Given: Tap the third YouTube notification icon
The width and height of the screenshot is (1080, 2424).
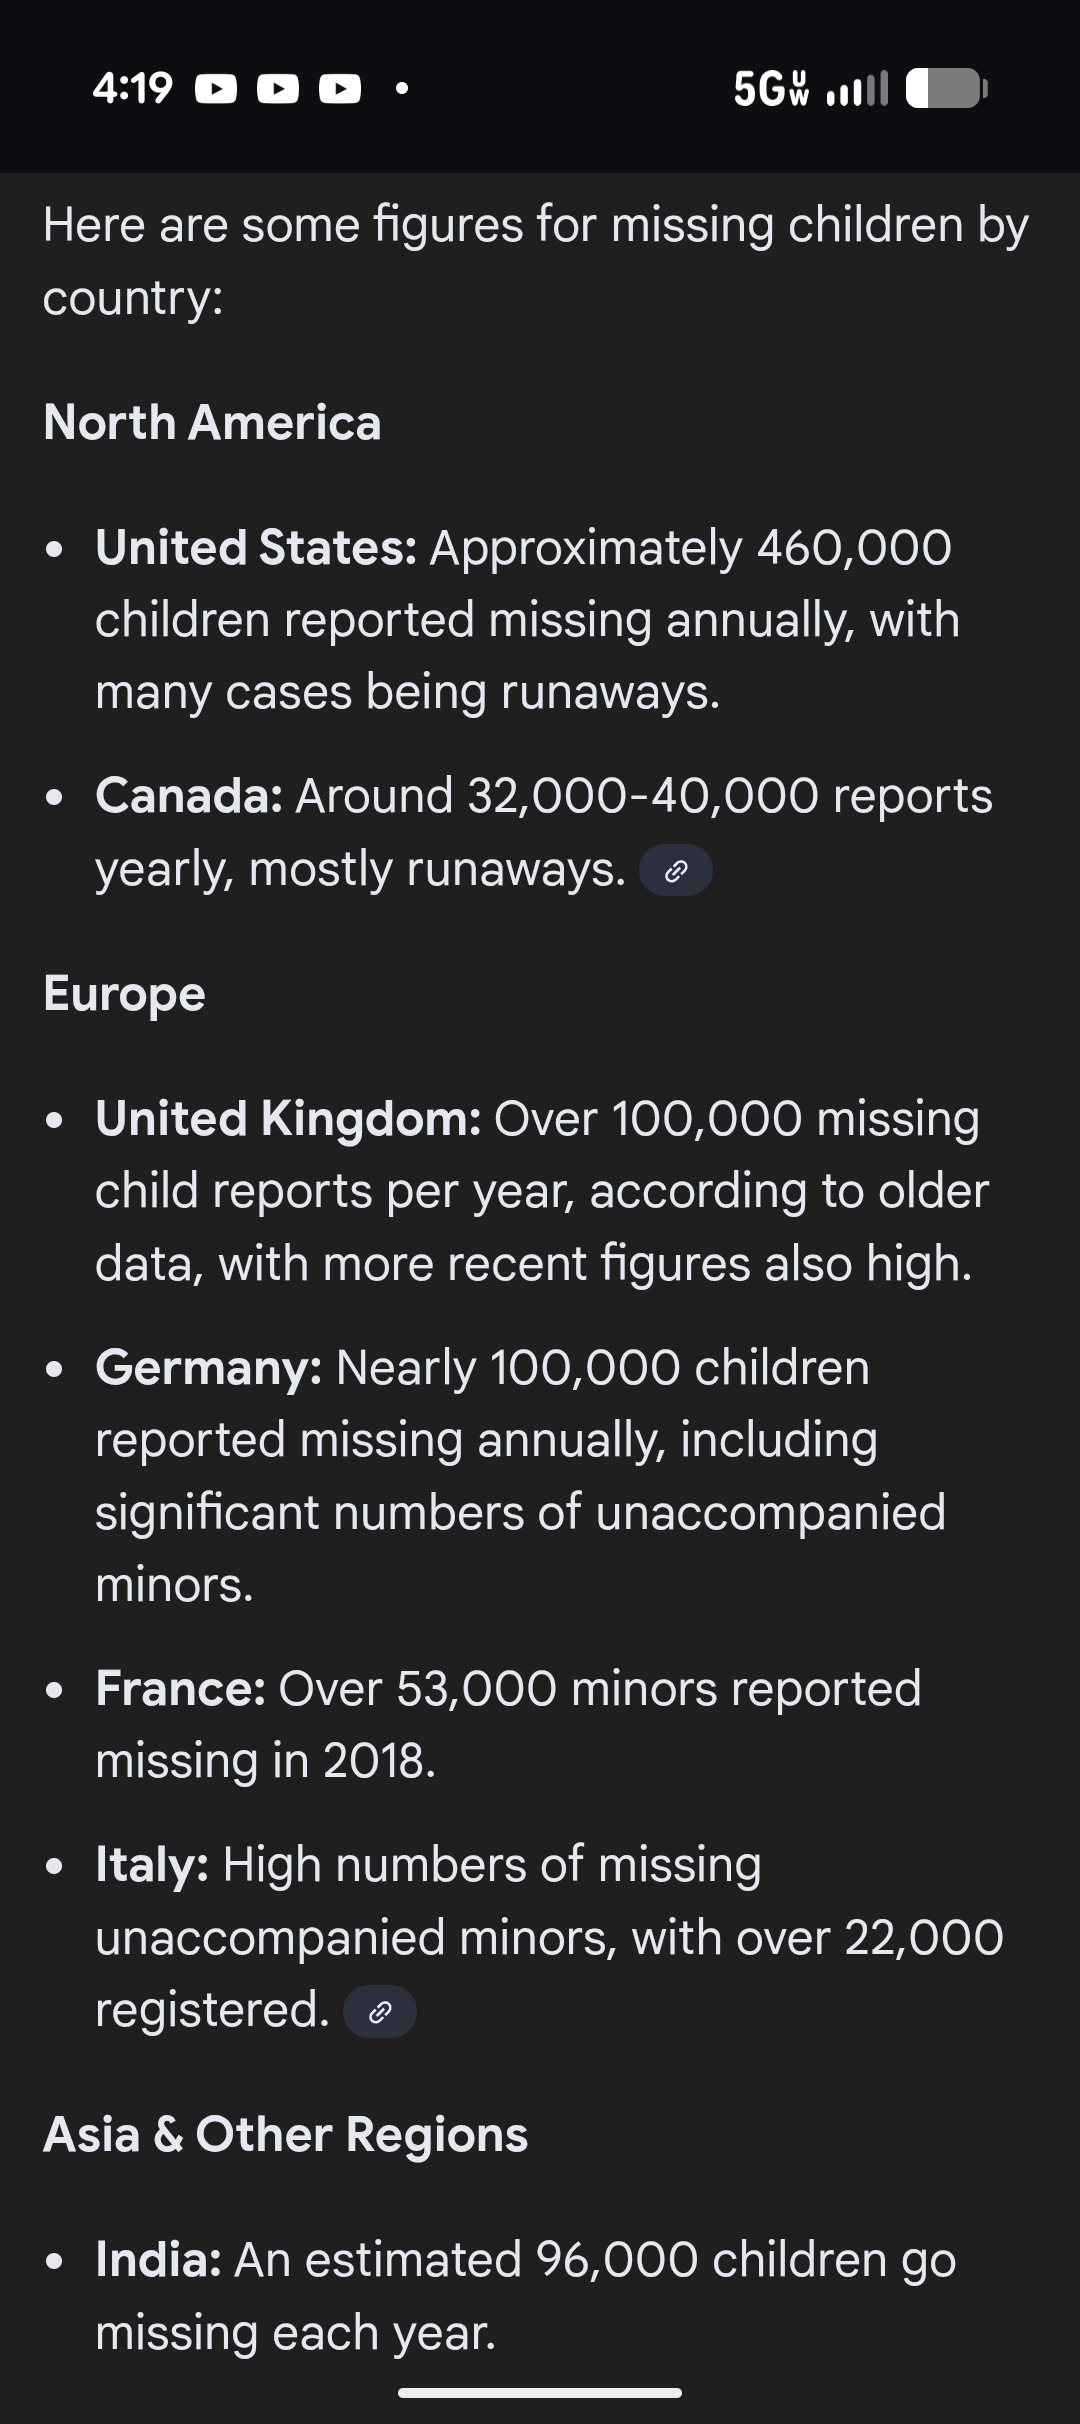Looking at the screenshot, I should (340, 90).
